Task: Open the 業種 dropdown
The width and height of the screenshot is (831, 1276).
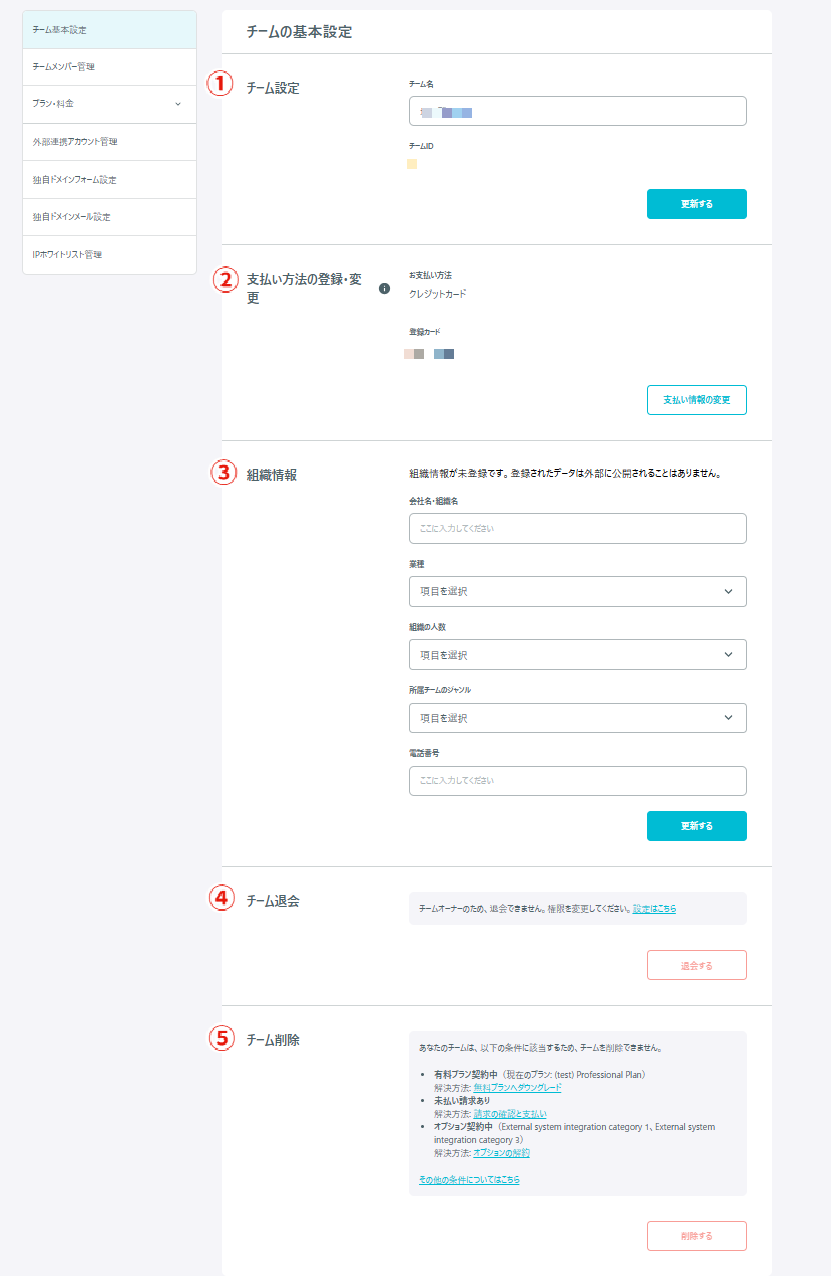Action: (x=577, y=591)
